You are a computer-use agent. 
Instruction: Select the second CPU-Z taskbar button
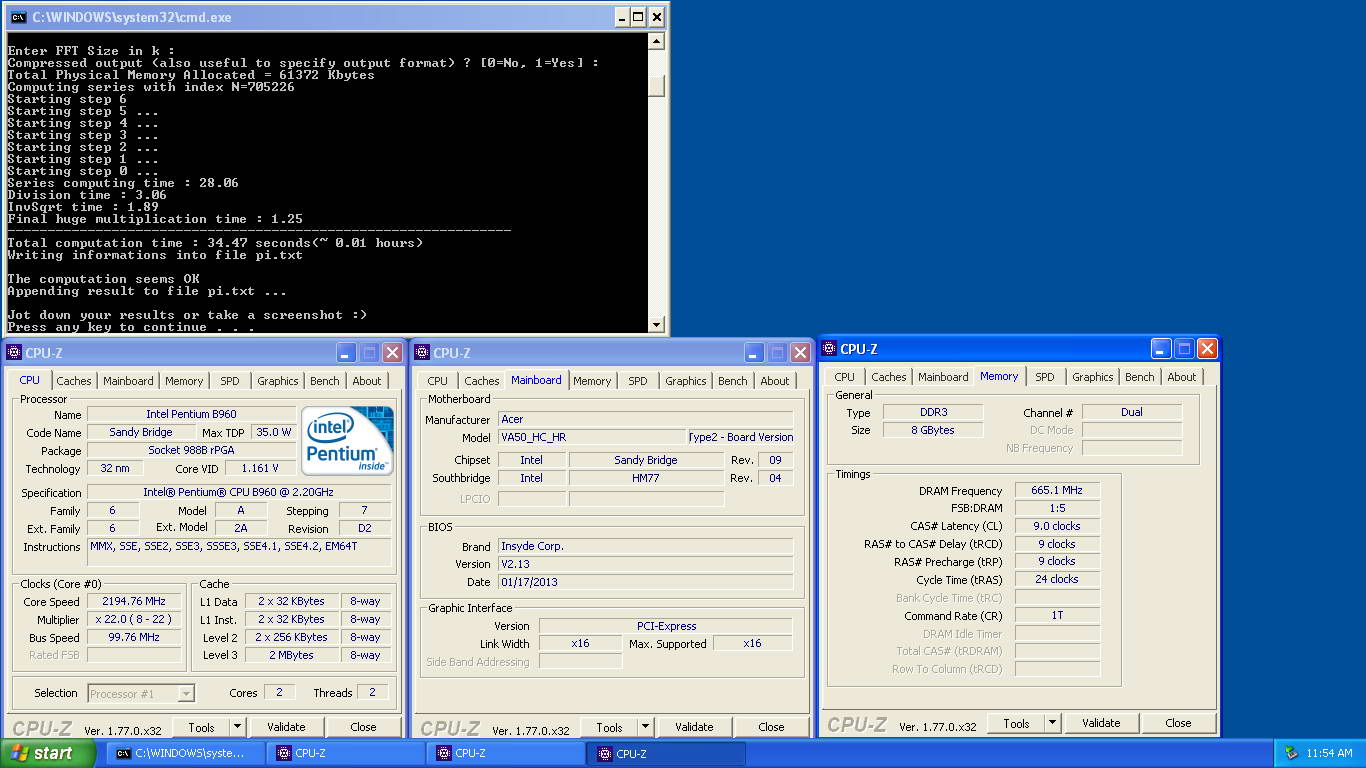pyautogui.click(x=507, y=753)
